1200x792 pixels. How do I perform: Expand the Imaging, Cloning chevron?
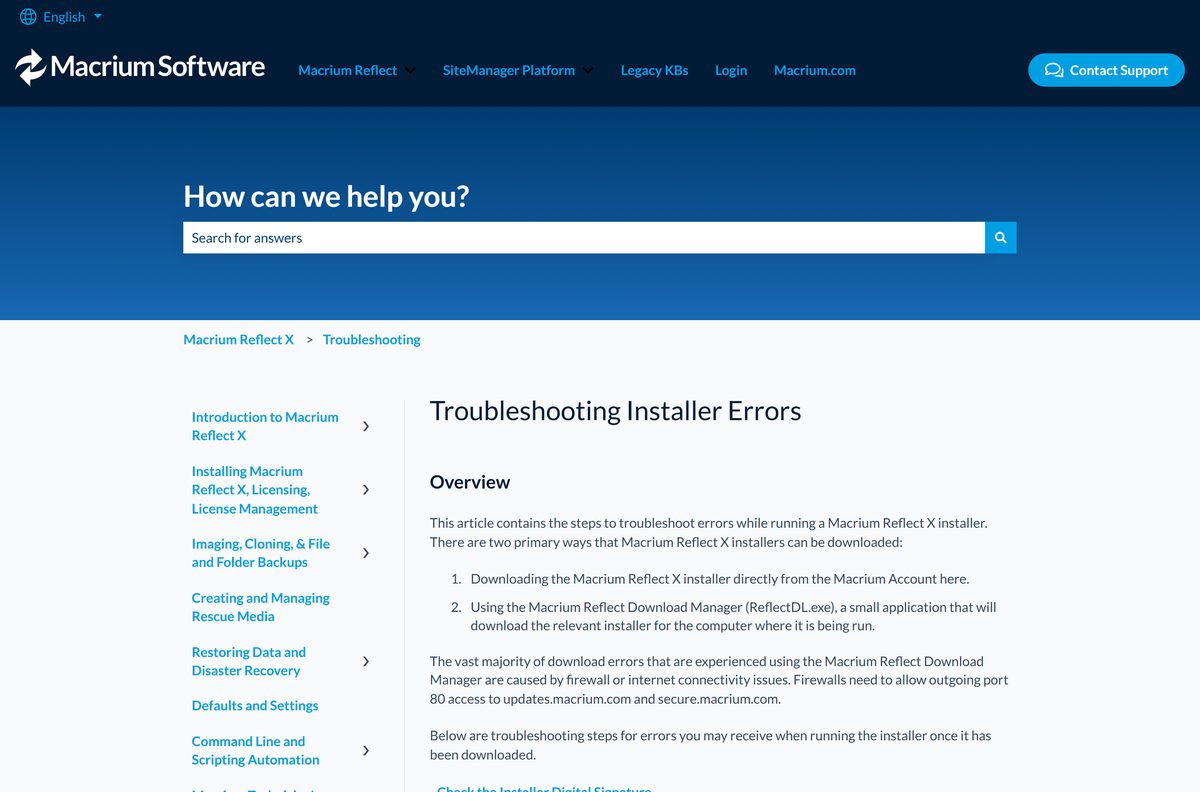[x=366, y=553]
